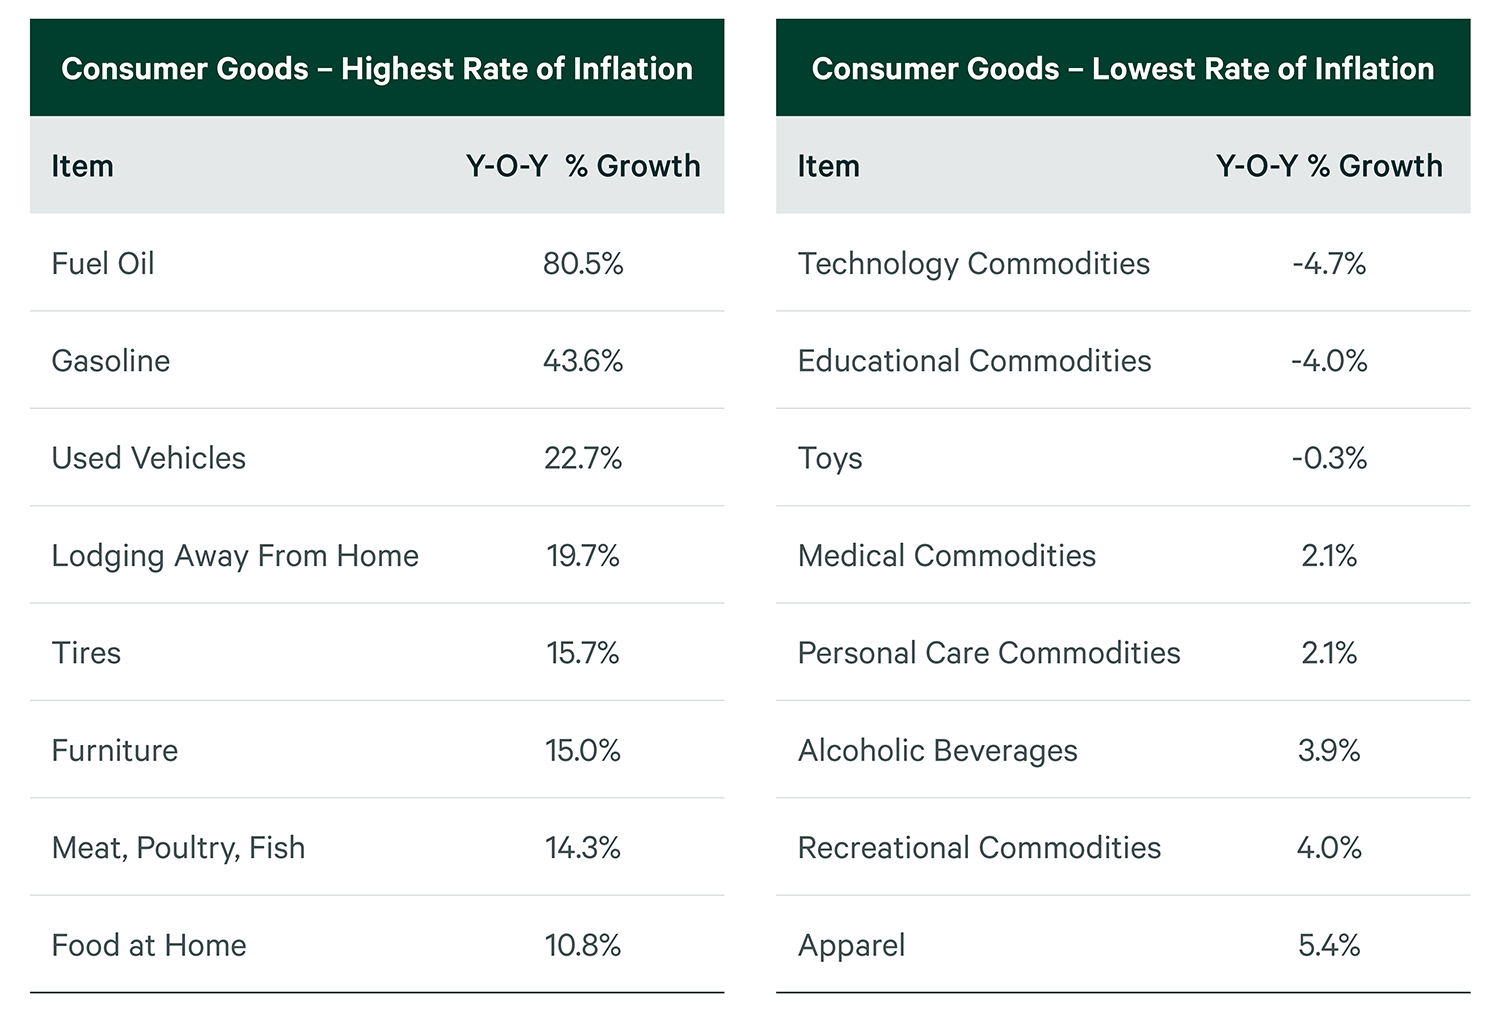Viewport: 1500px width, 1013px height.
Task: Click the Highest Rate of Inflation header
Action: click(377, 68)
